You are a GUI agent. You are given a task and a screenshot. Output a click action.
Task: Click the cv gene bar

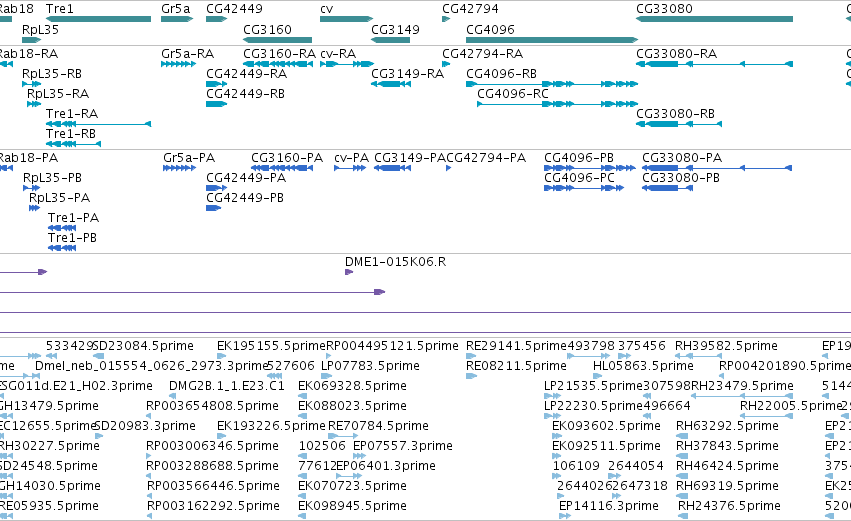point(346,19)
